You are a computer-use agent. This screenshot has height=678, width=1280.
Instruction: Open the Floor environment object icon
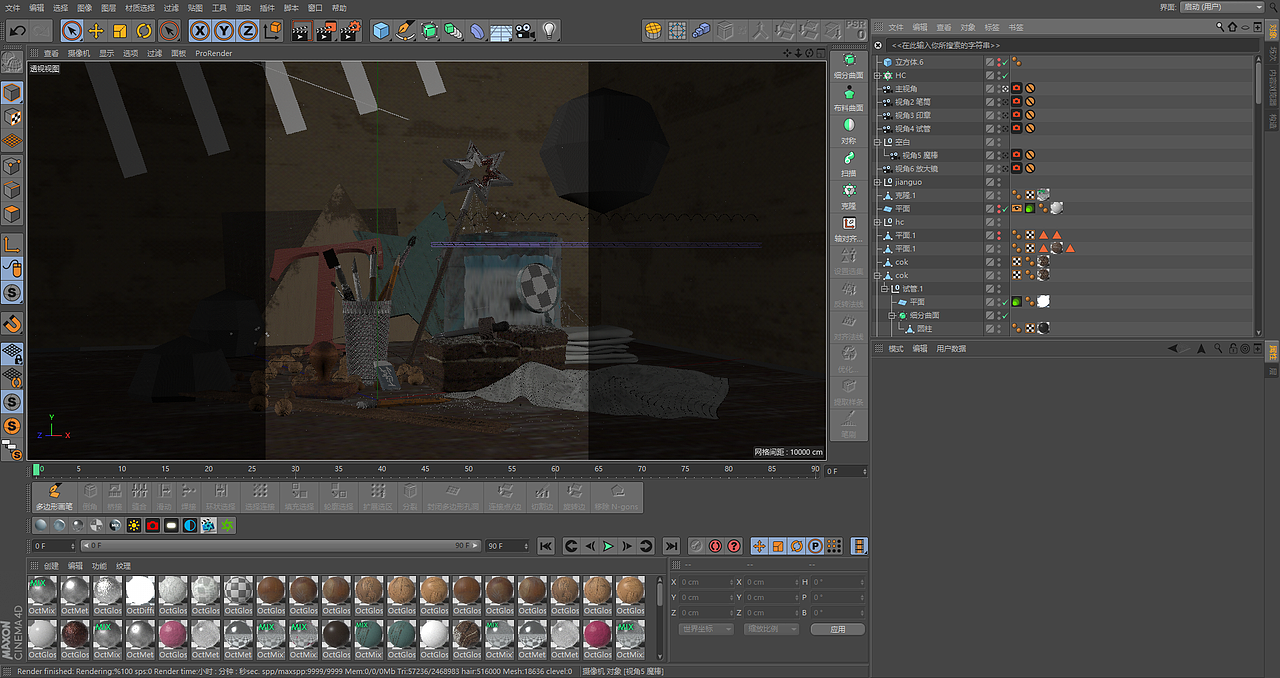point(501,31)
